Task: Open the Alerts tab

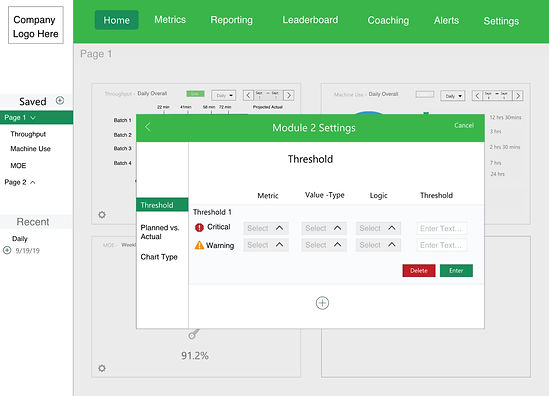Action: (x=446, y=20)
